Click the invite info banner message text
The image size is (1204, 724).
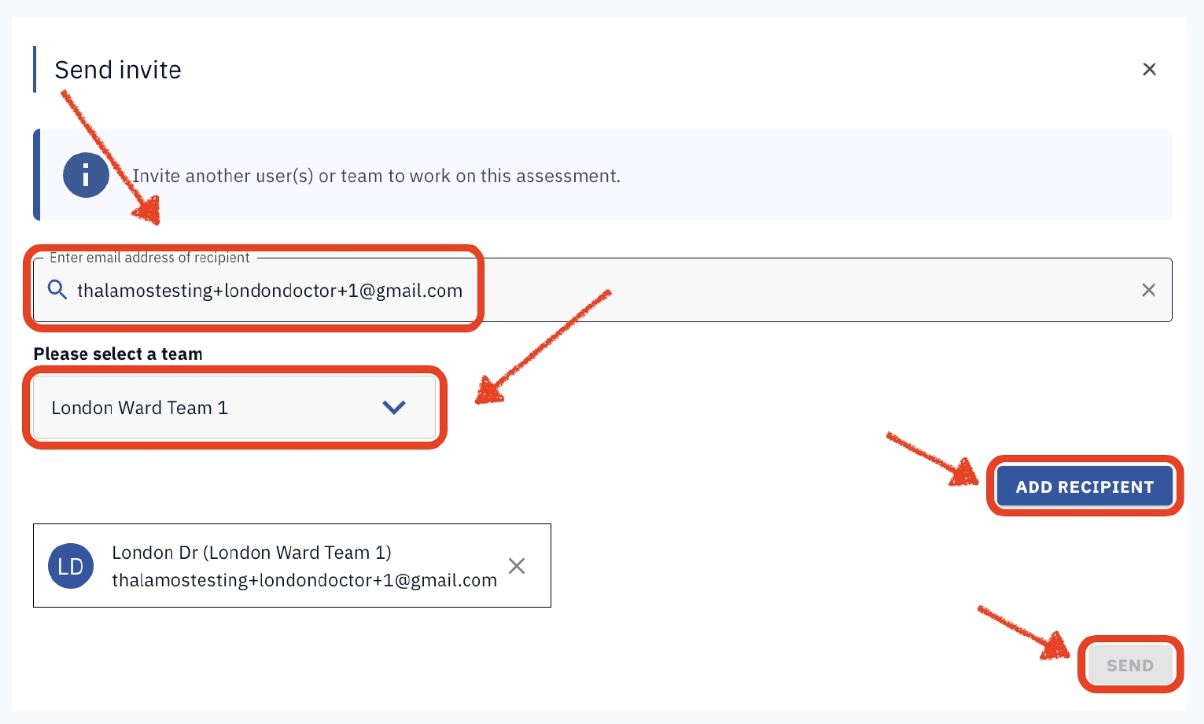click(376, 176)
